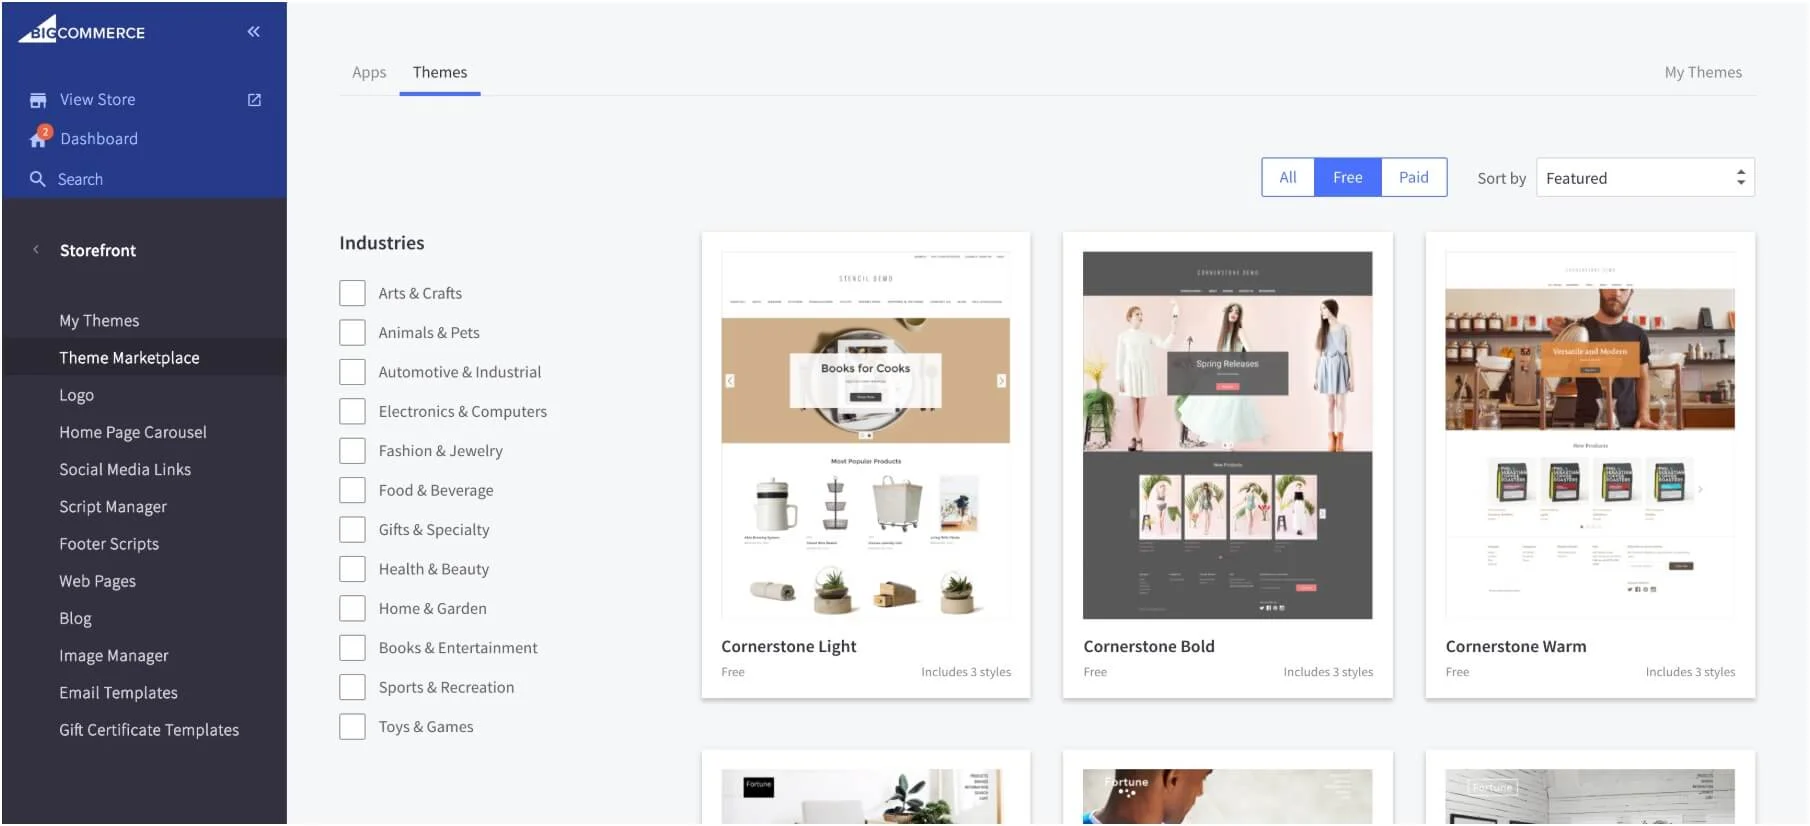Open Social Media Links

click(x=125, y=469)
